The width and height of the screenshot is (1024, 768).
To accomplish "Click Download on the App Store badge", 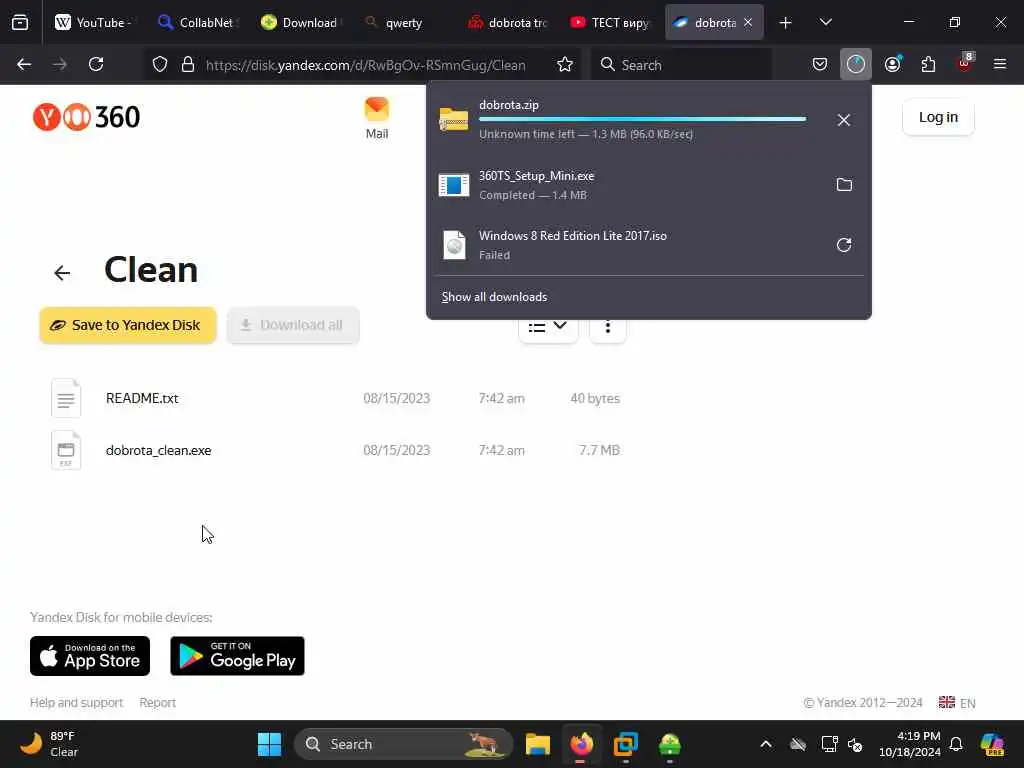I will 90,656.
